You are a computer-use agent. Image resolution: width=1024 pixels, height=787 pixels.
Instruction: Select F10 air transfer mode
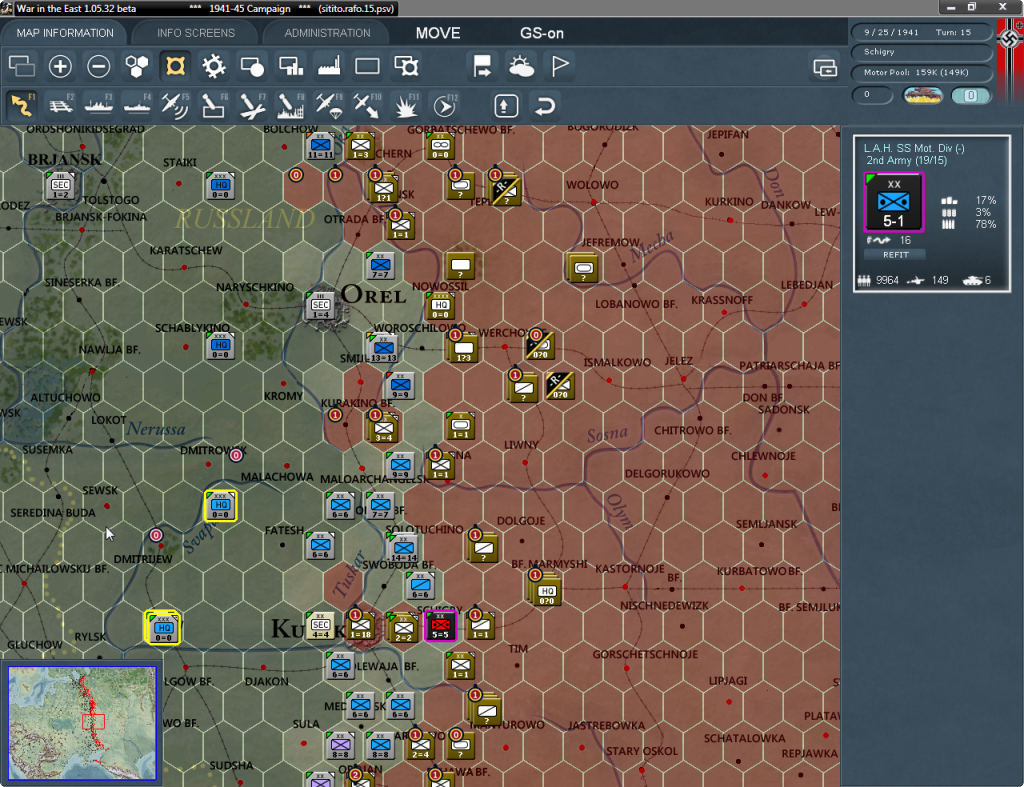click(x=367, y=106)
